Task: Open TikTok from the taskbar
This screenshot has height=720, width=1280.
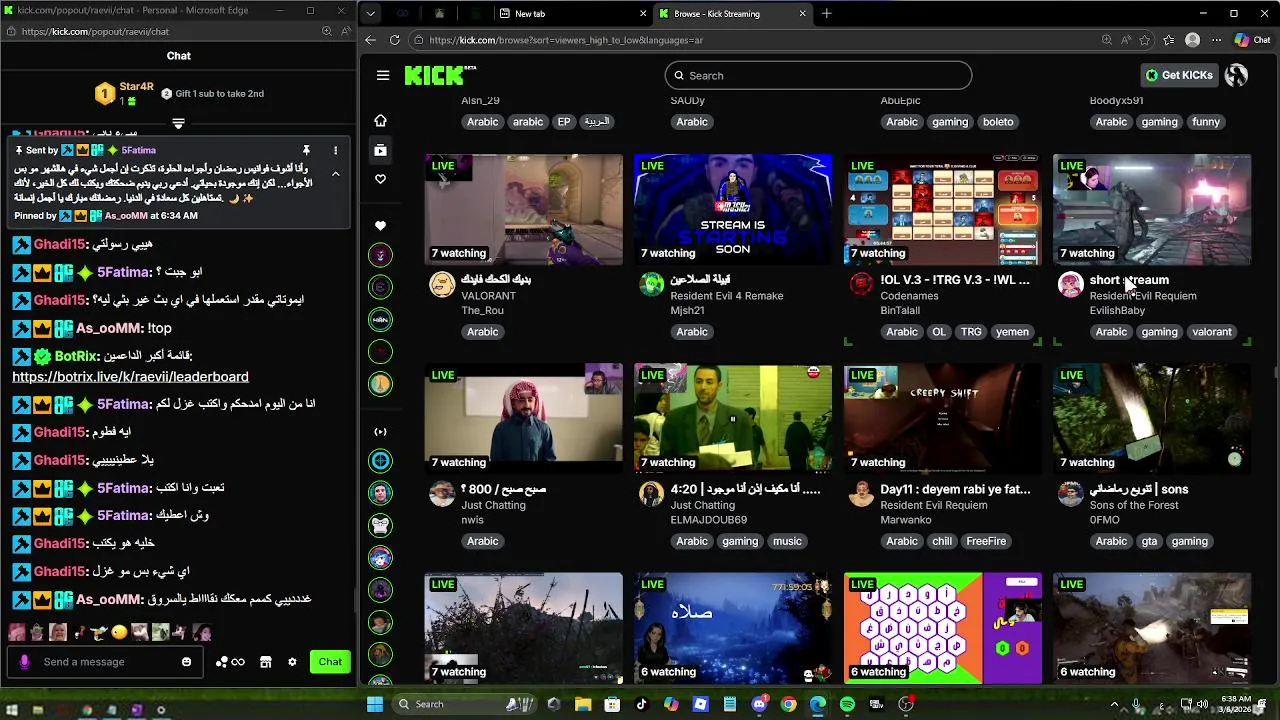Action: (641, 704)
